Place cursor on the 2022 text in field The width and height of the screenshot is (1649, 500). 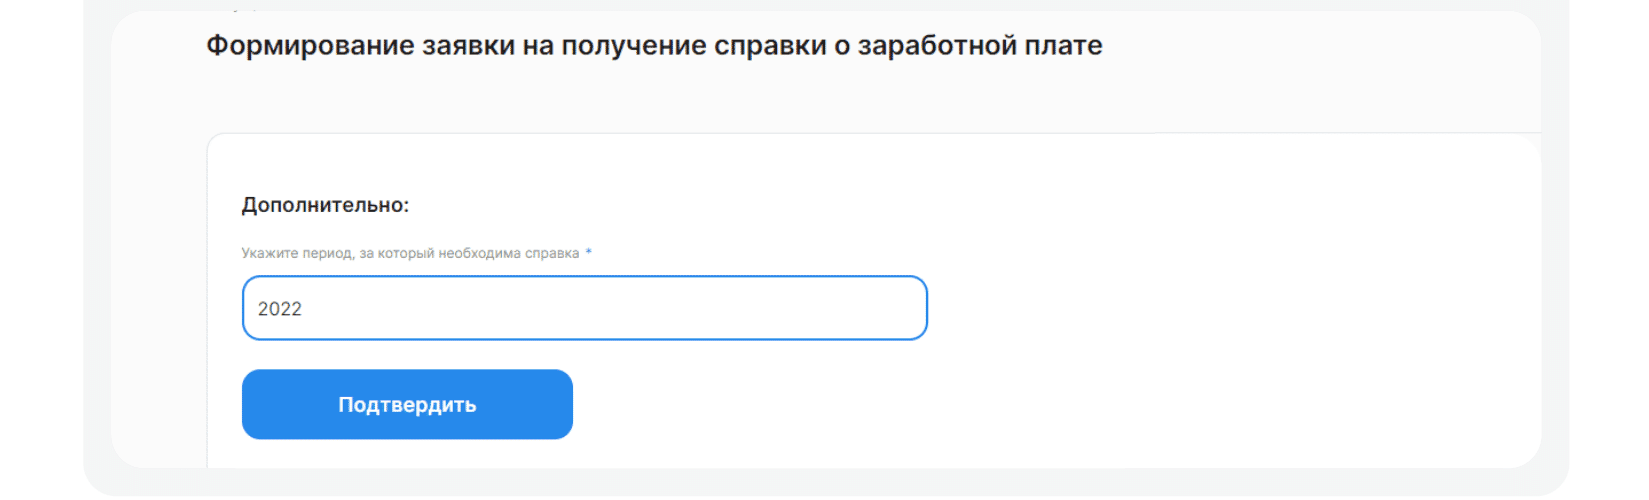280,309
